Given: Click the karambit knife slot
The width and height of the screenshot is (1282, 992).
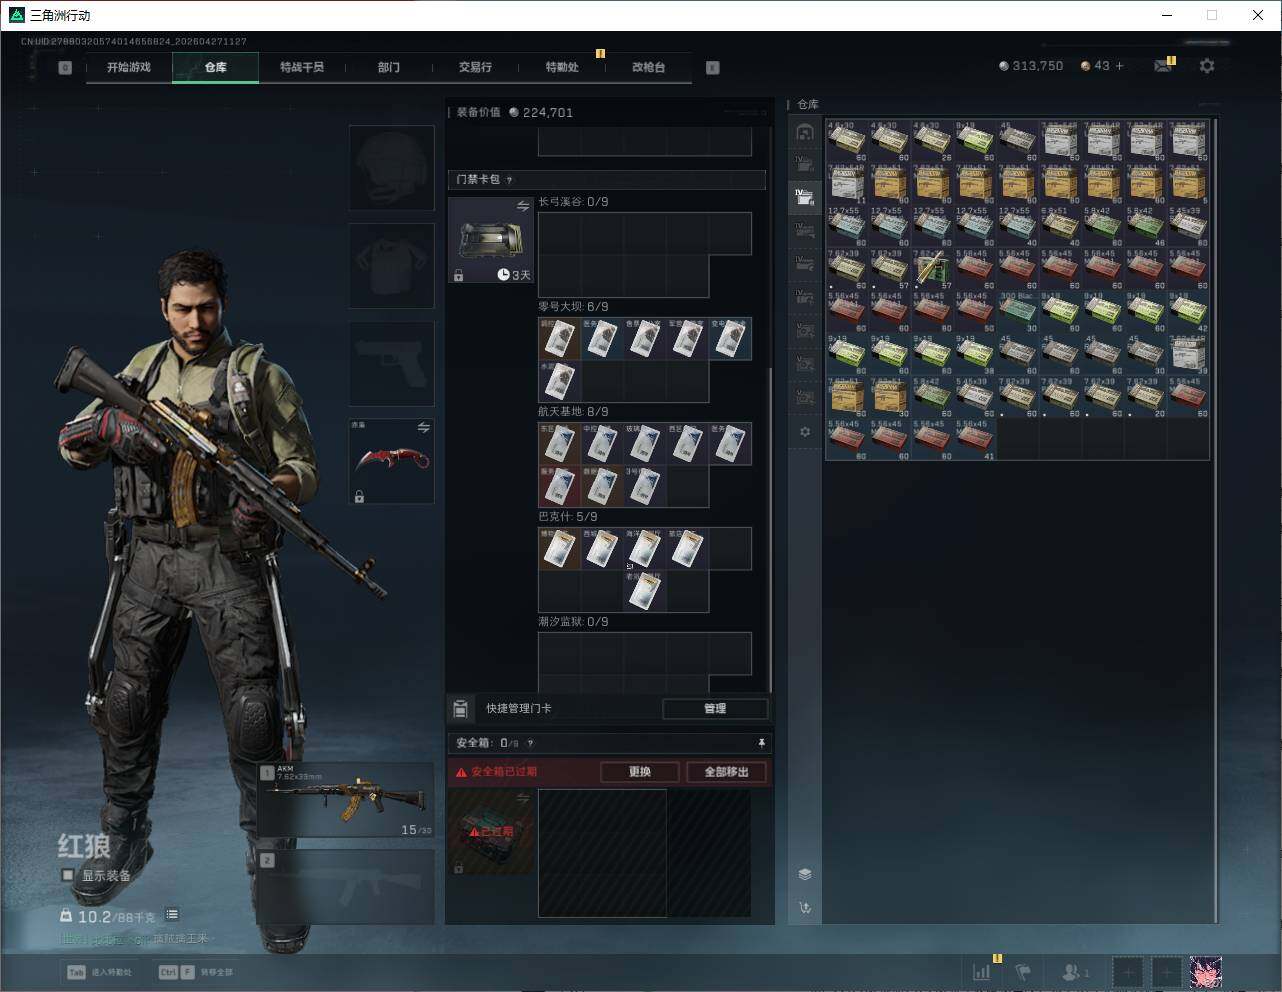Looking at the screenshot, I should click(x=392, y=461).
